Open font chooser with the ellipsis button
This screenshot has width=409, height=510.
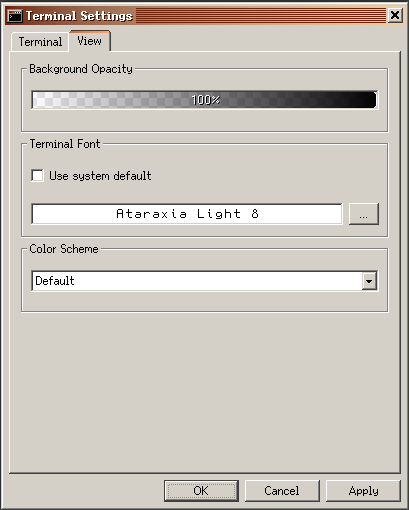(x=364, y=214)
